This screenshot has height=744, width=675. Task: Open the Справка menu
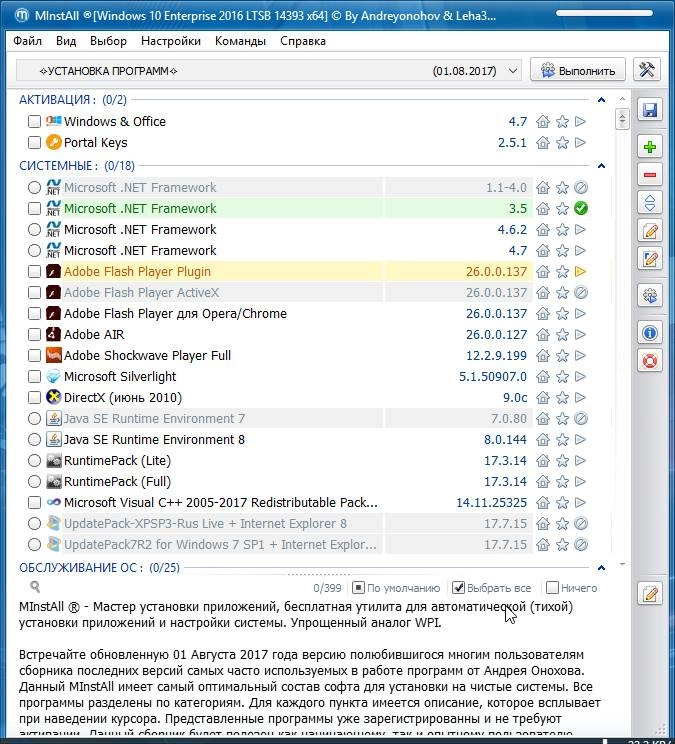pyautogui.click(x=303, y=41)
